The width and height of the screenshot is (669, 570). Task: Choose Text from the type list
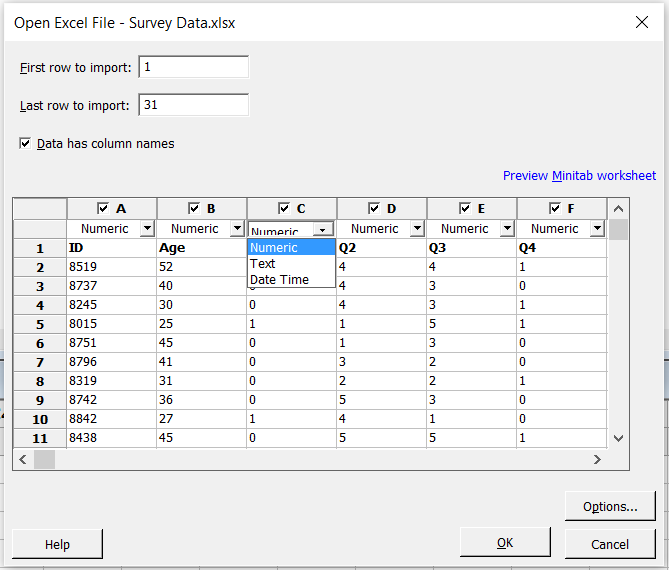click(x=263, y=264)
